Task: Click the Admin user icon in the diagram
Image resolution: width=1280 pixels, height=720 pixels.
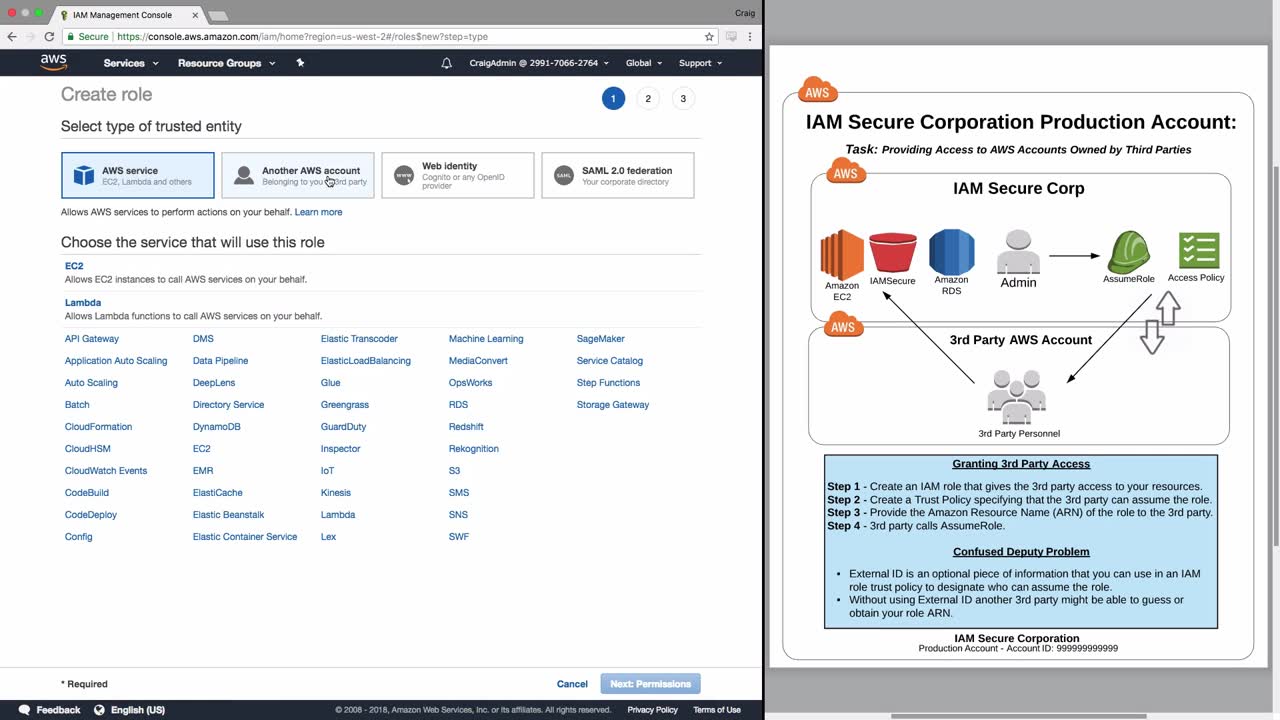Action: click(1018, 252)
